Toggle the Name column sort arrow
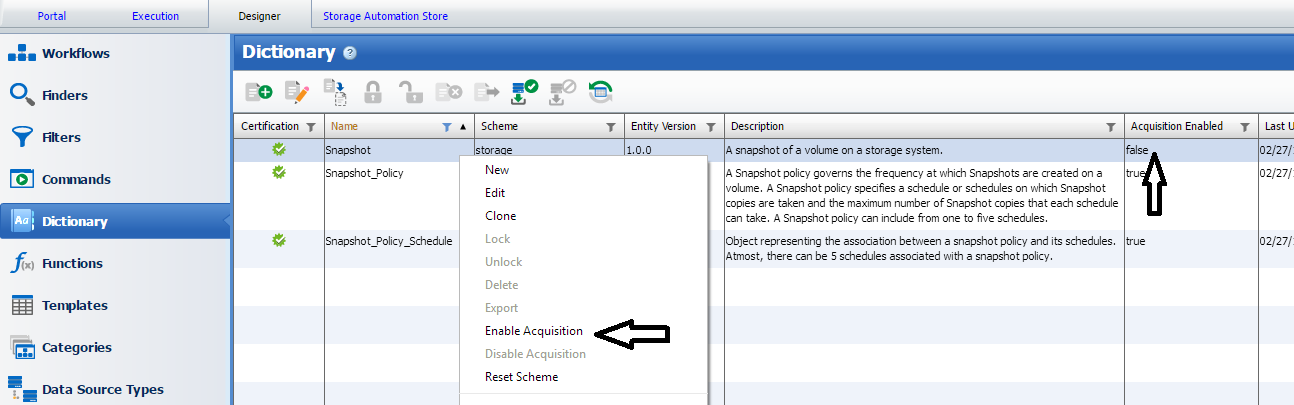This screenshot has height=405, width=1294. (462, 127)
